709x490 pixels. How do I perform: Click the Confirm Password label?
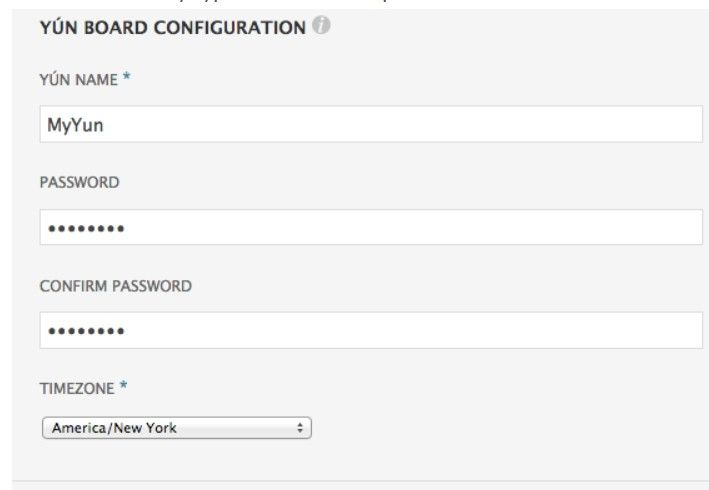(x=115, y=285)
